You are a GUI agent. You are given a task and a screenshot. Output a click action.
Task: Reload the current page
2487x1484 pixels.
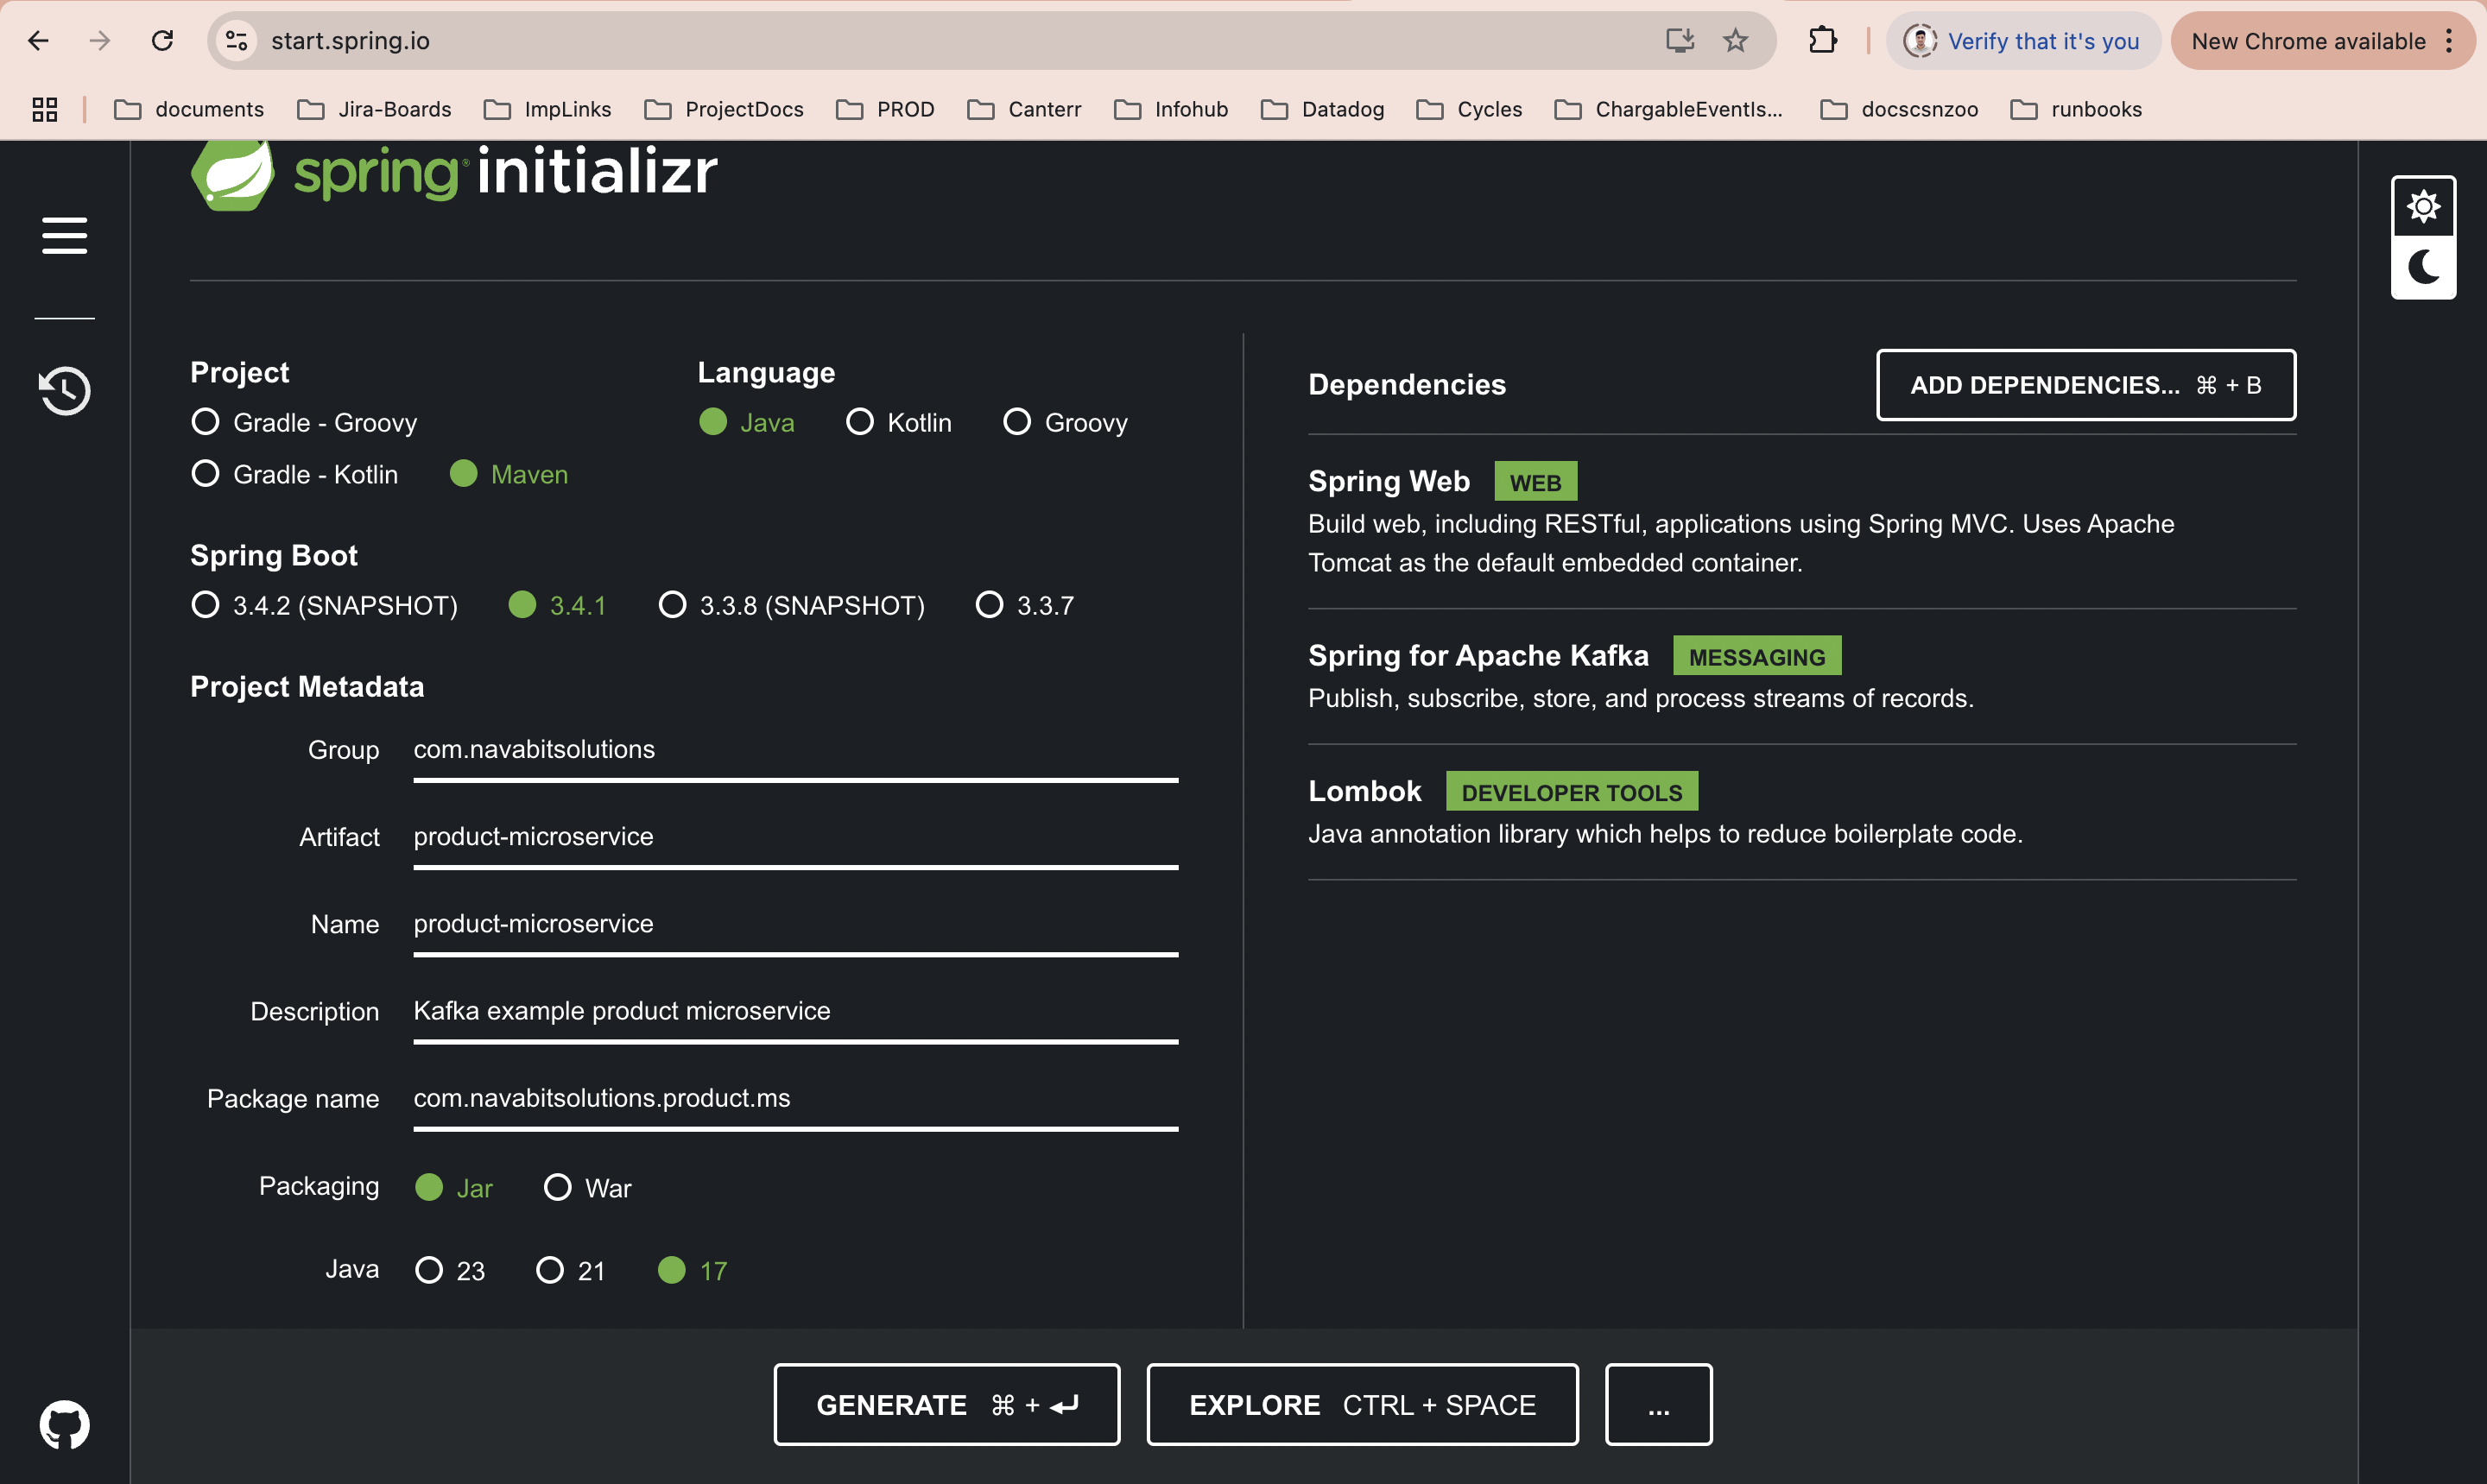[162, 41]
